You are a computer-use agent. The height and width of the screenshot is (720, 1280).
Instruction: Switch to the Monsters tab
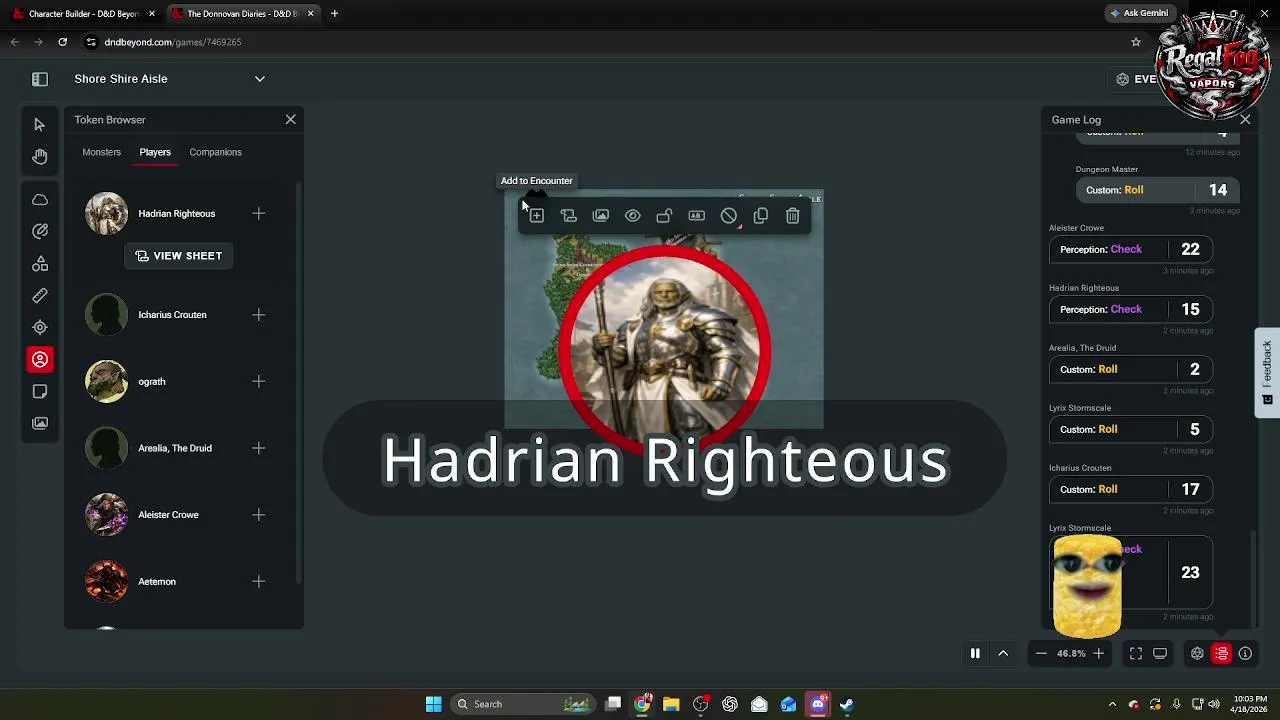coord(101,152)
